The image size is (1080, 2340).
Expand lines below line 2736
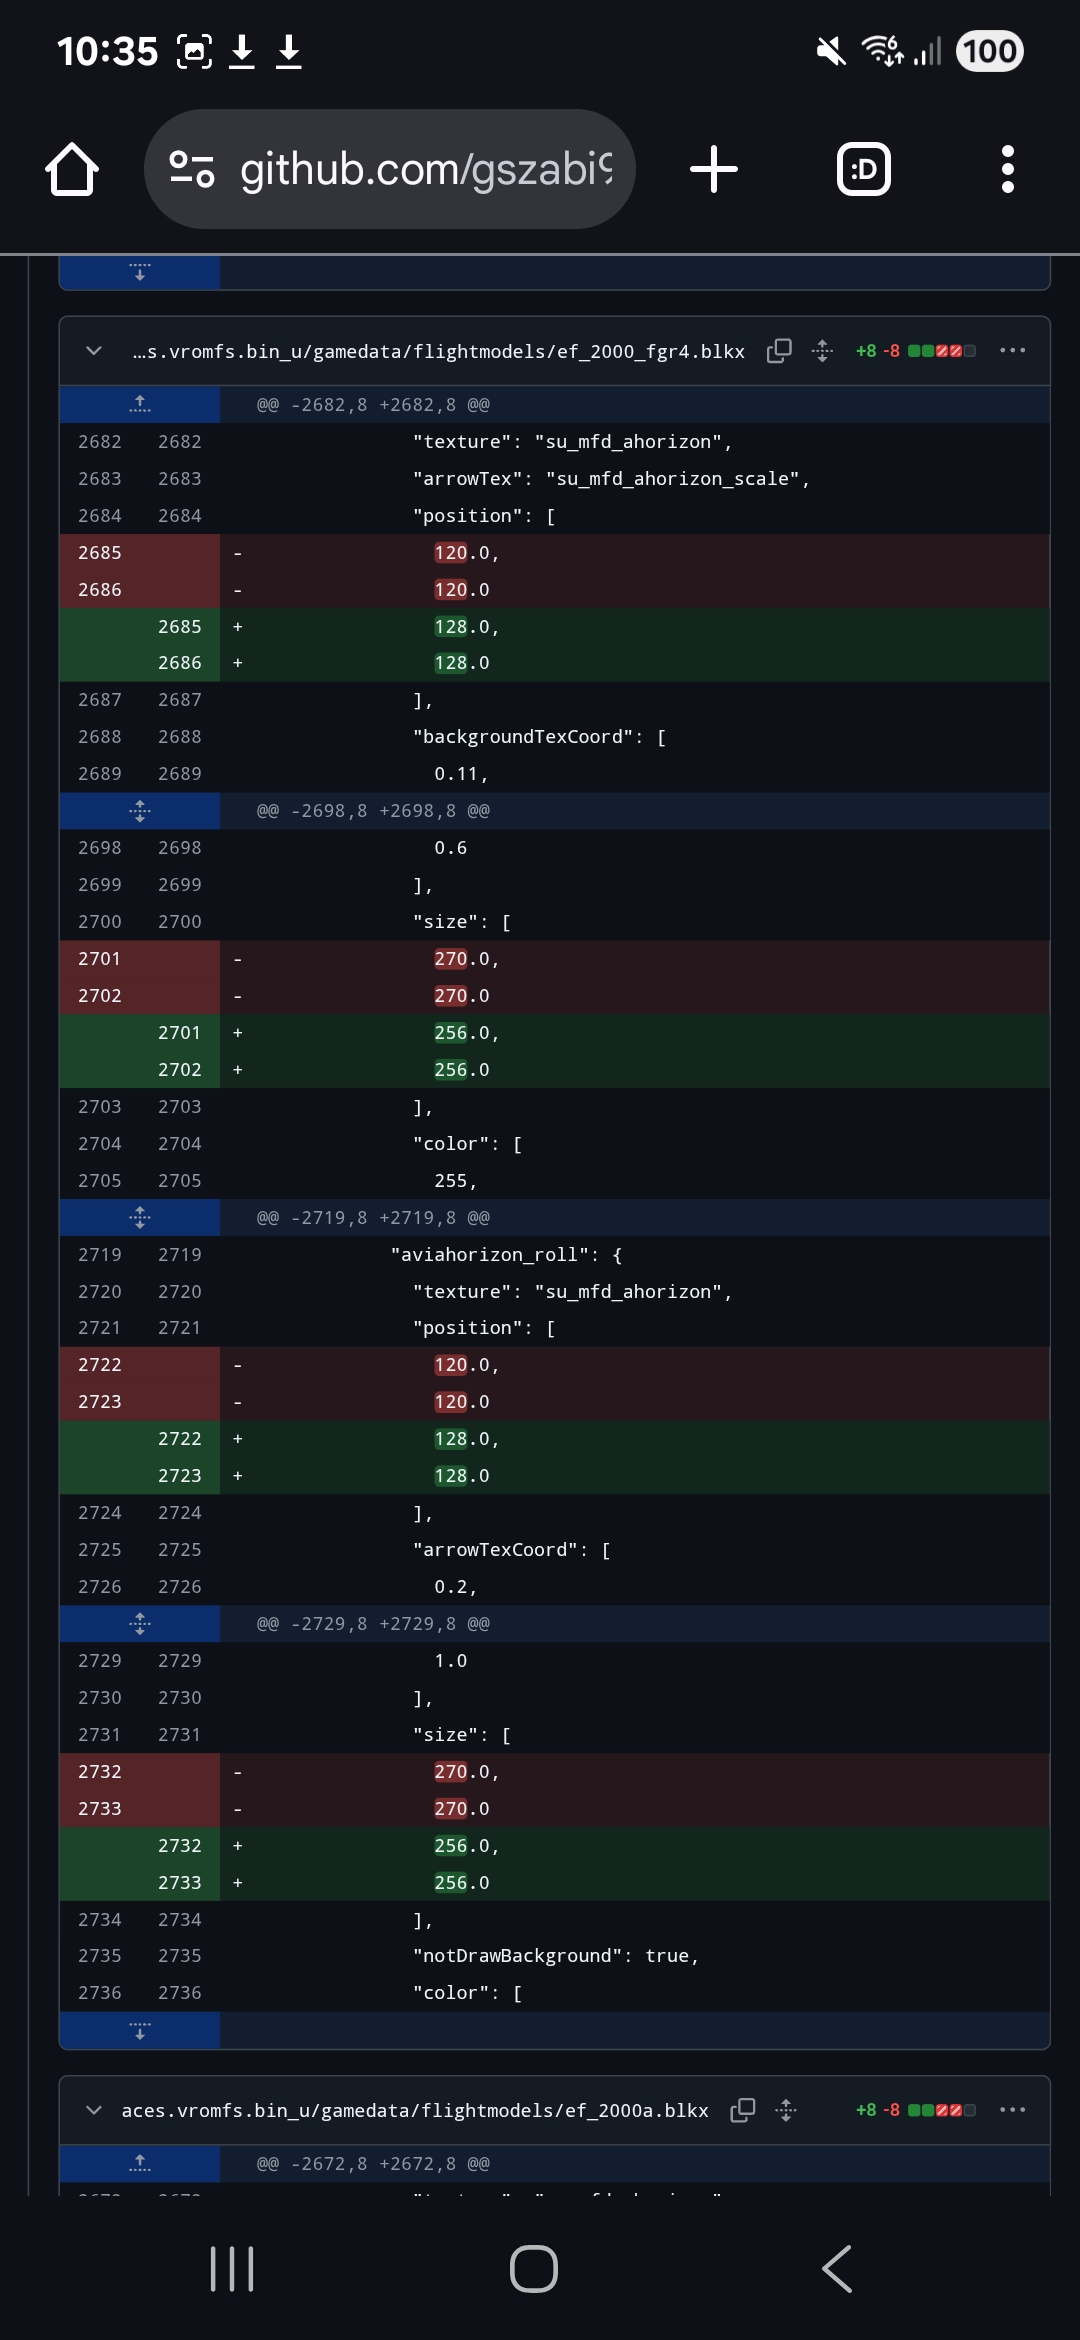point(140,2031)
